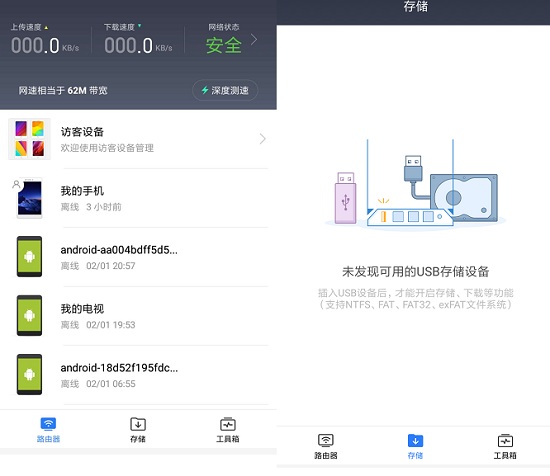Click 未发现可用的USB存储设备 message
Viewport: 550px width, 476px height.
tap(415, 271)
